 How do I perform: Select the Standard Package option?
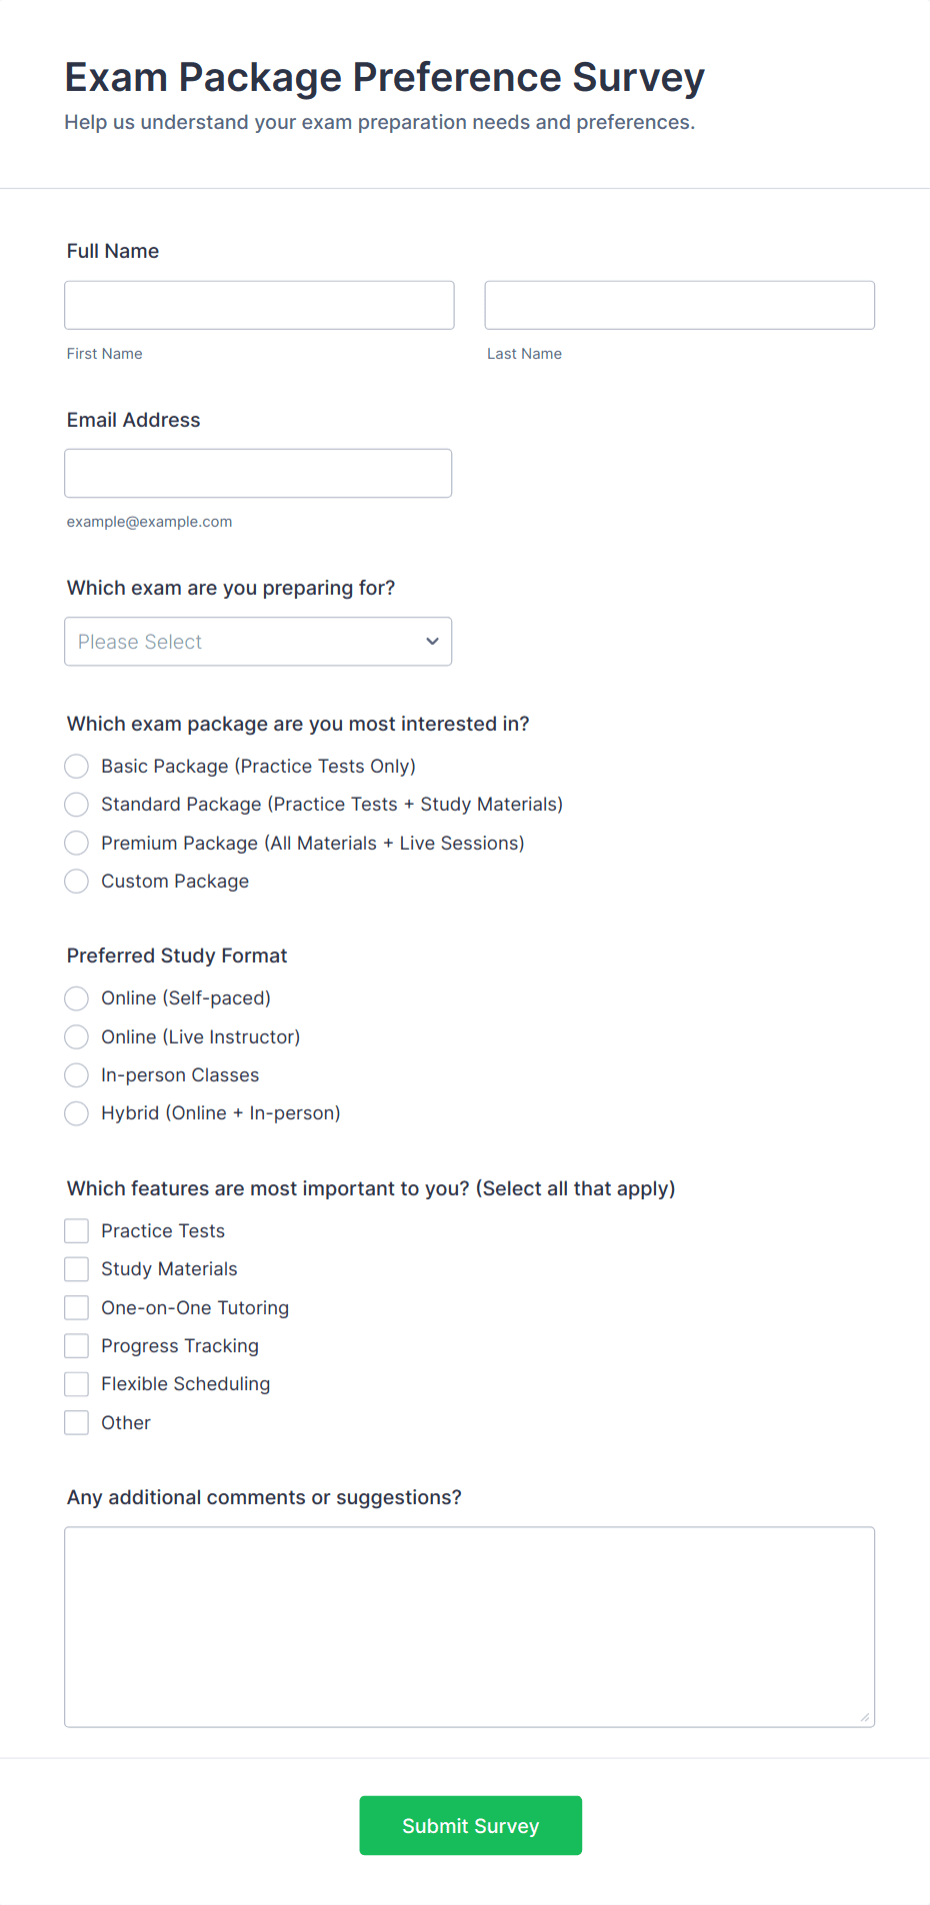coord(76,804)
